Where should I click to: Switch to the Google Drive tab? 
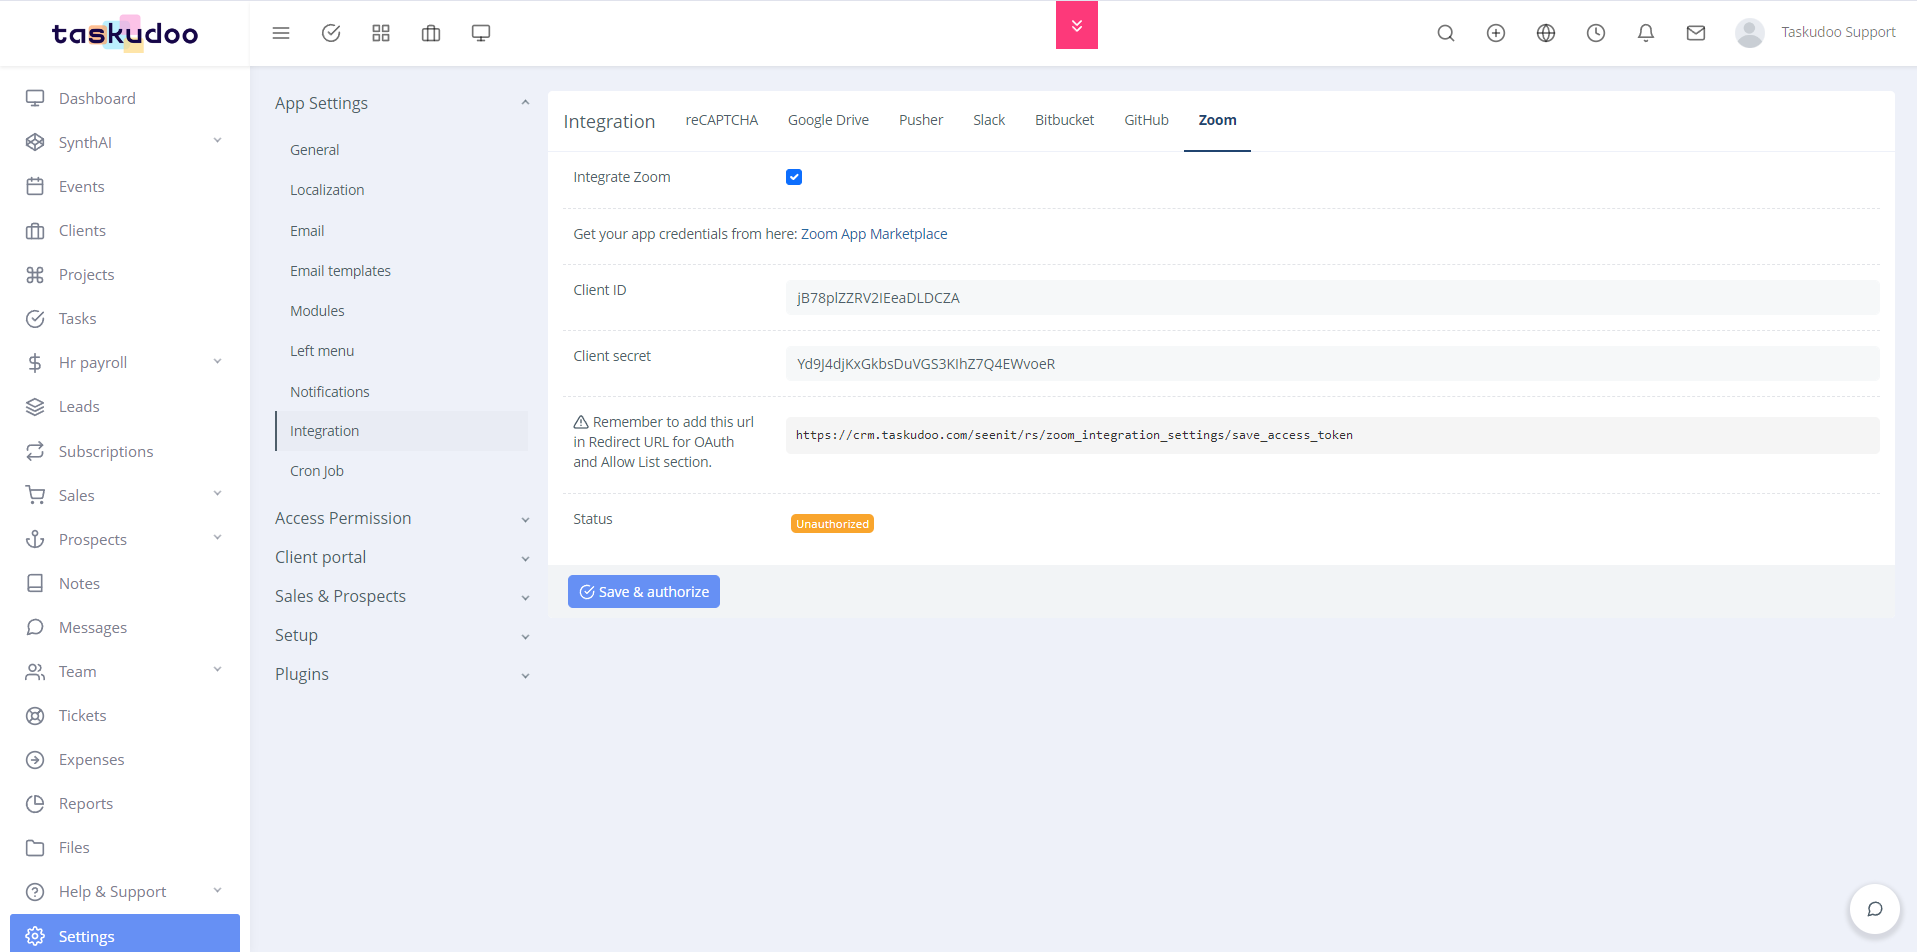pyautogui.click(x=828, y=120)
